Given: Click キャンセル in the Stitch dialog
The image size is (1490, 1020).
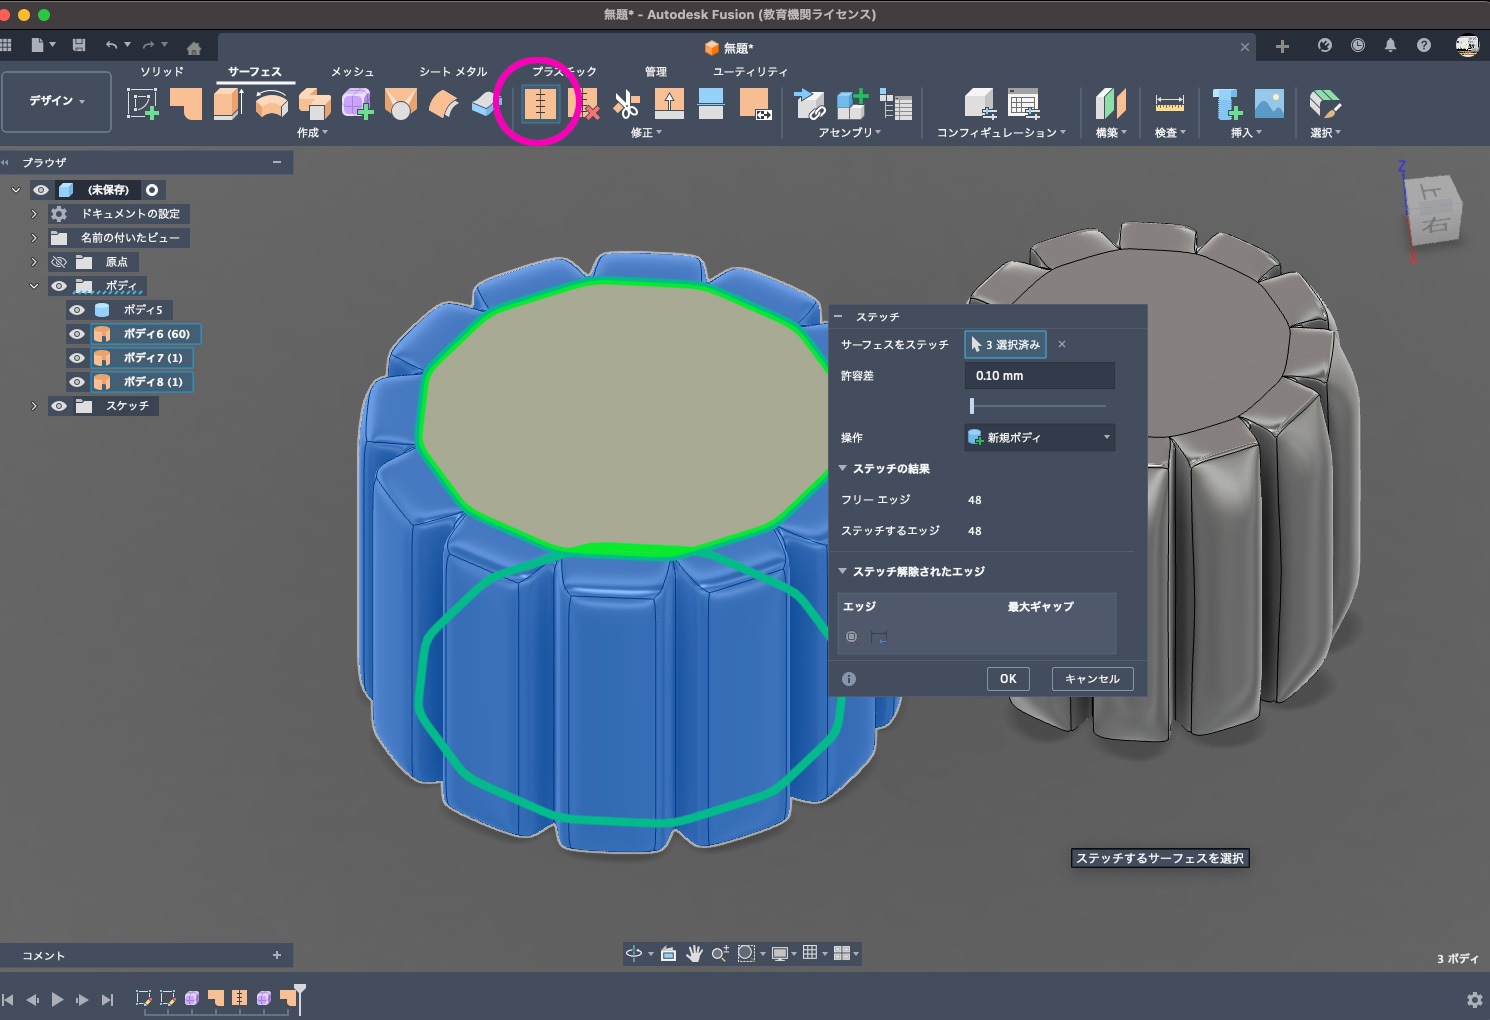Looking at the screenshot, I should (1092, 679).
